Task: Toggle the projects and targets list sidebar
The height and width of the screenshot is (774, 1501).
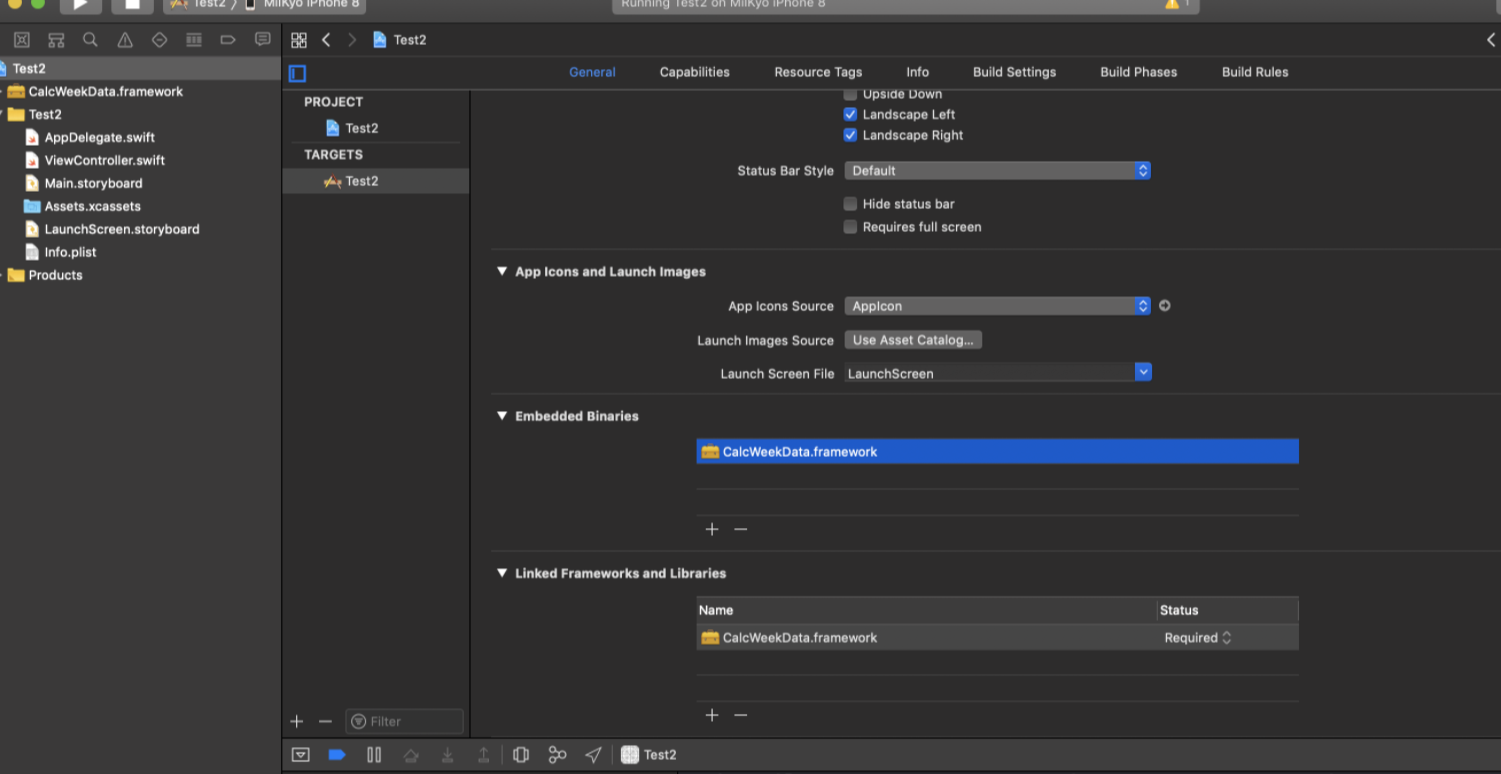Action: pos(297,73)
